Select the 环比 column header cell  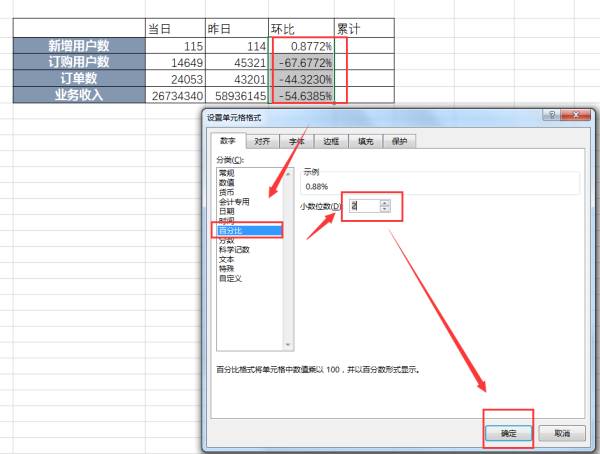302,28
